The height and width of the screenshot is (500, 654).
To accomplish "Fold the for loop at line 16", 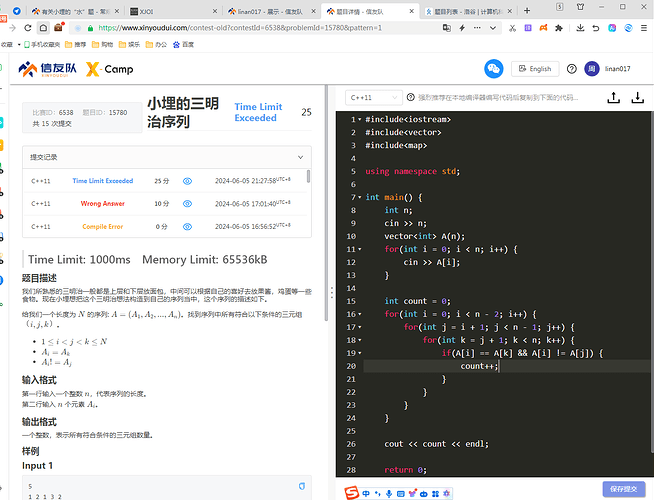I will [x=360, y=314].
